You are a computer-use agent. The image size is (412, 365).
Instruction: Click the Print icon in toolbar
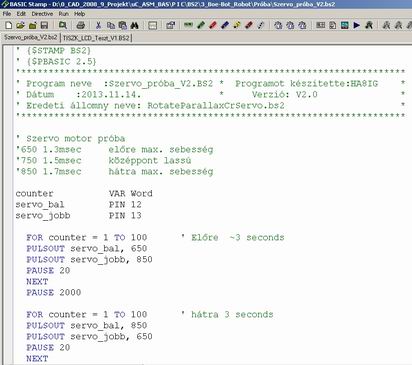click(x=81, y=25)
